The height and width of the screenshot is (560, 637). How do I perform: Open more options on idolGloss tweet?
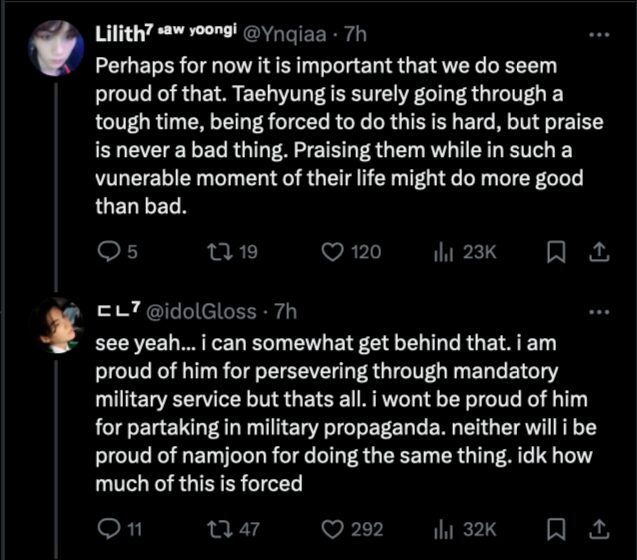[x=598, y=312]
